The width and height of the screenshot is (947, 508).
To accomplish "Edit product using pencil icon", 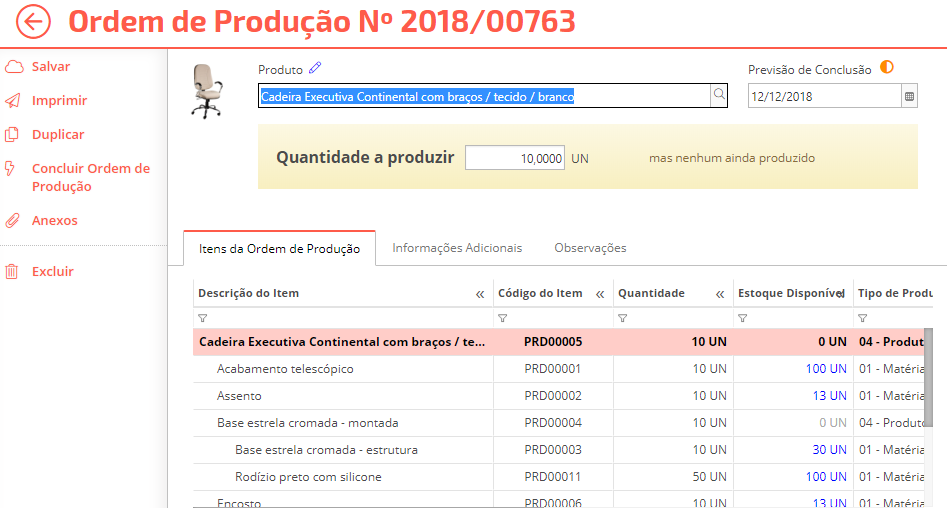I will [315, 68].
